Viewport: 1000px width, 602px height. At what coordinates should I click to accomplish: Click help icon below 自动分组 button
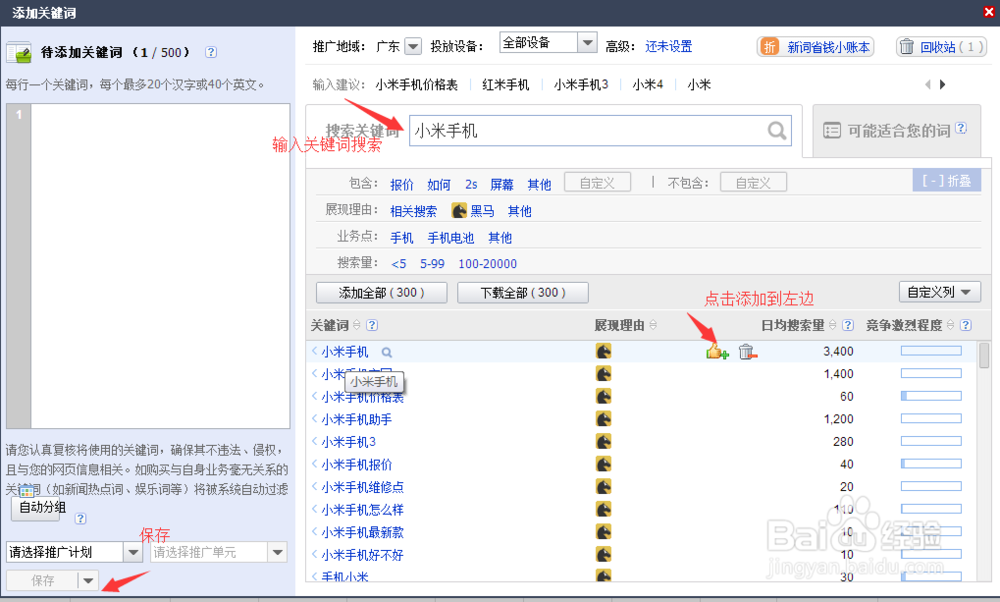80,518
